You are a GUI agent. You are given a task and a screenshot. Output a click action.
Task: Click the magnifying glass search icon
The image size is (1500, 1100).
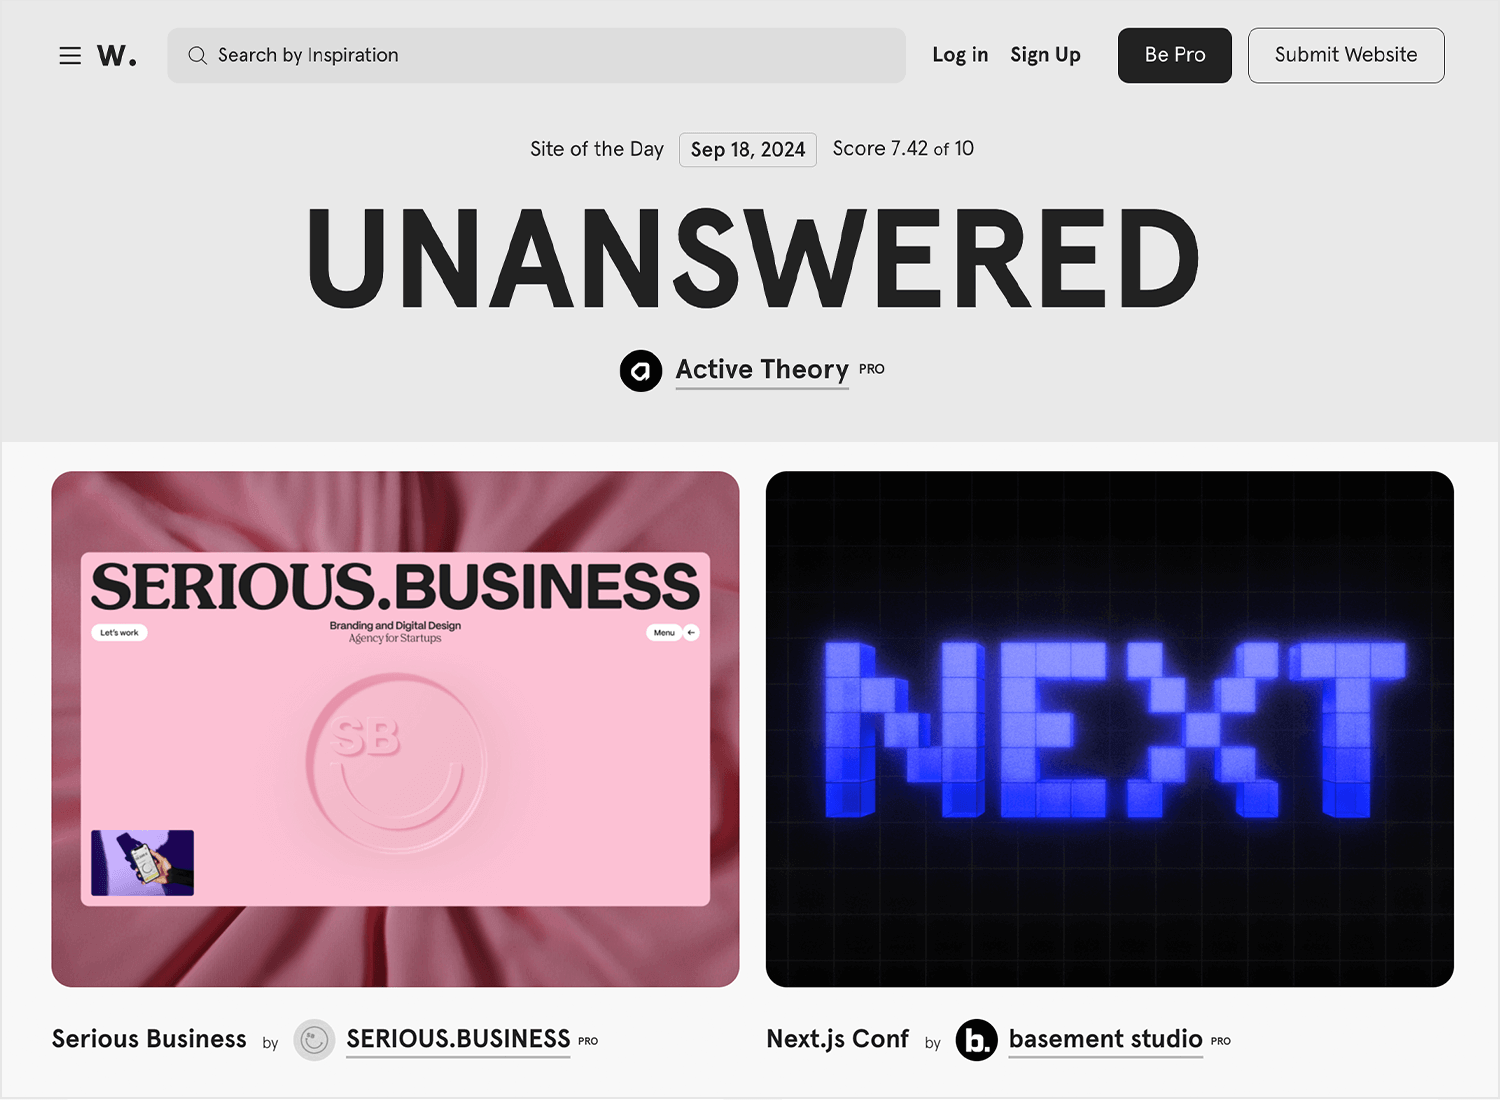point(198,56)
